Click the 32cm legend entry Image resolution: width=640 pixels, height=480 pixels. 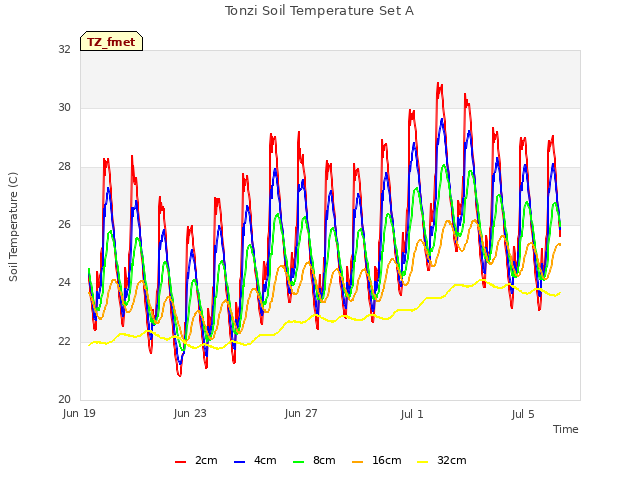pyautogui.click(x=442, y=460)
